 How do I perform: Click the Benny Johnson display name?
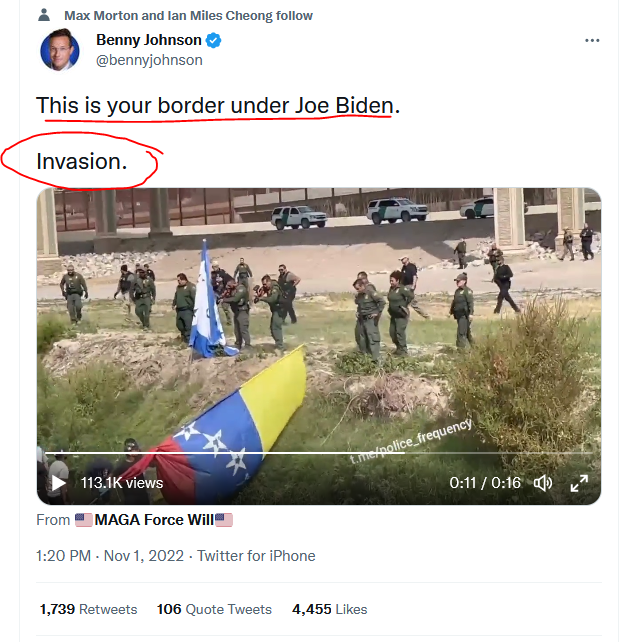tap(146, 41)
